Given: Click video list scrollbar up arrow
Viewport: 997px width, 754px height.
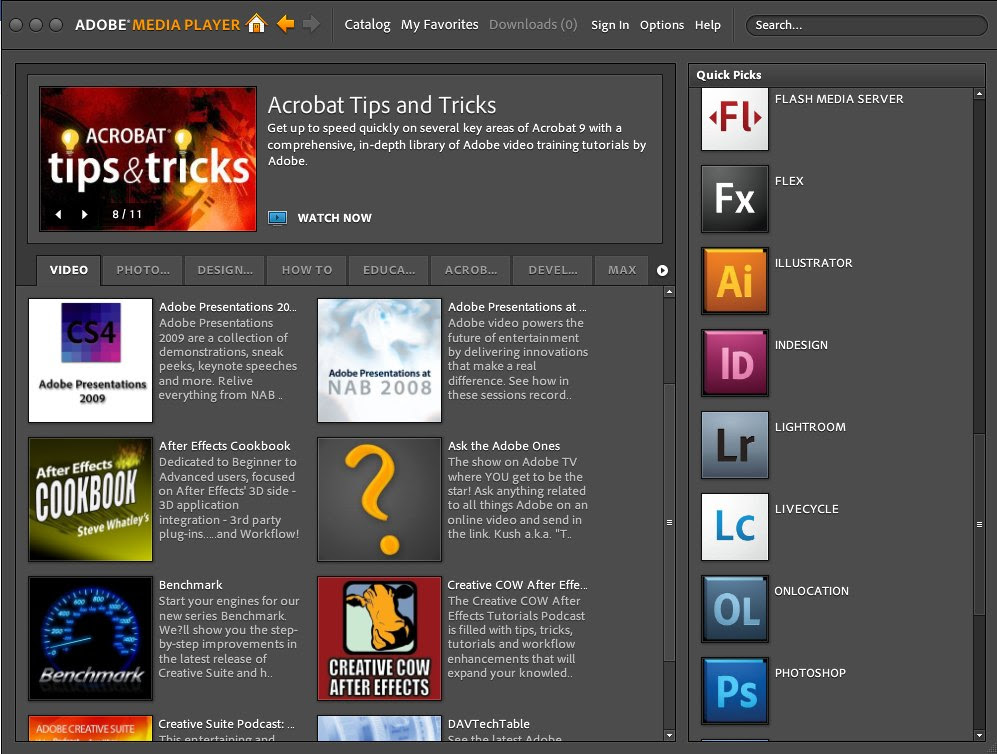Looking at the screenshot, I should [669, 292].
